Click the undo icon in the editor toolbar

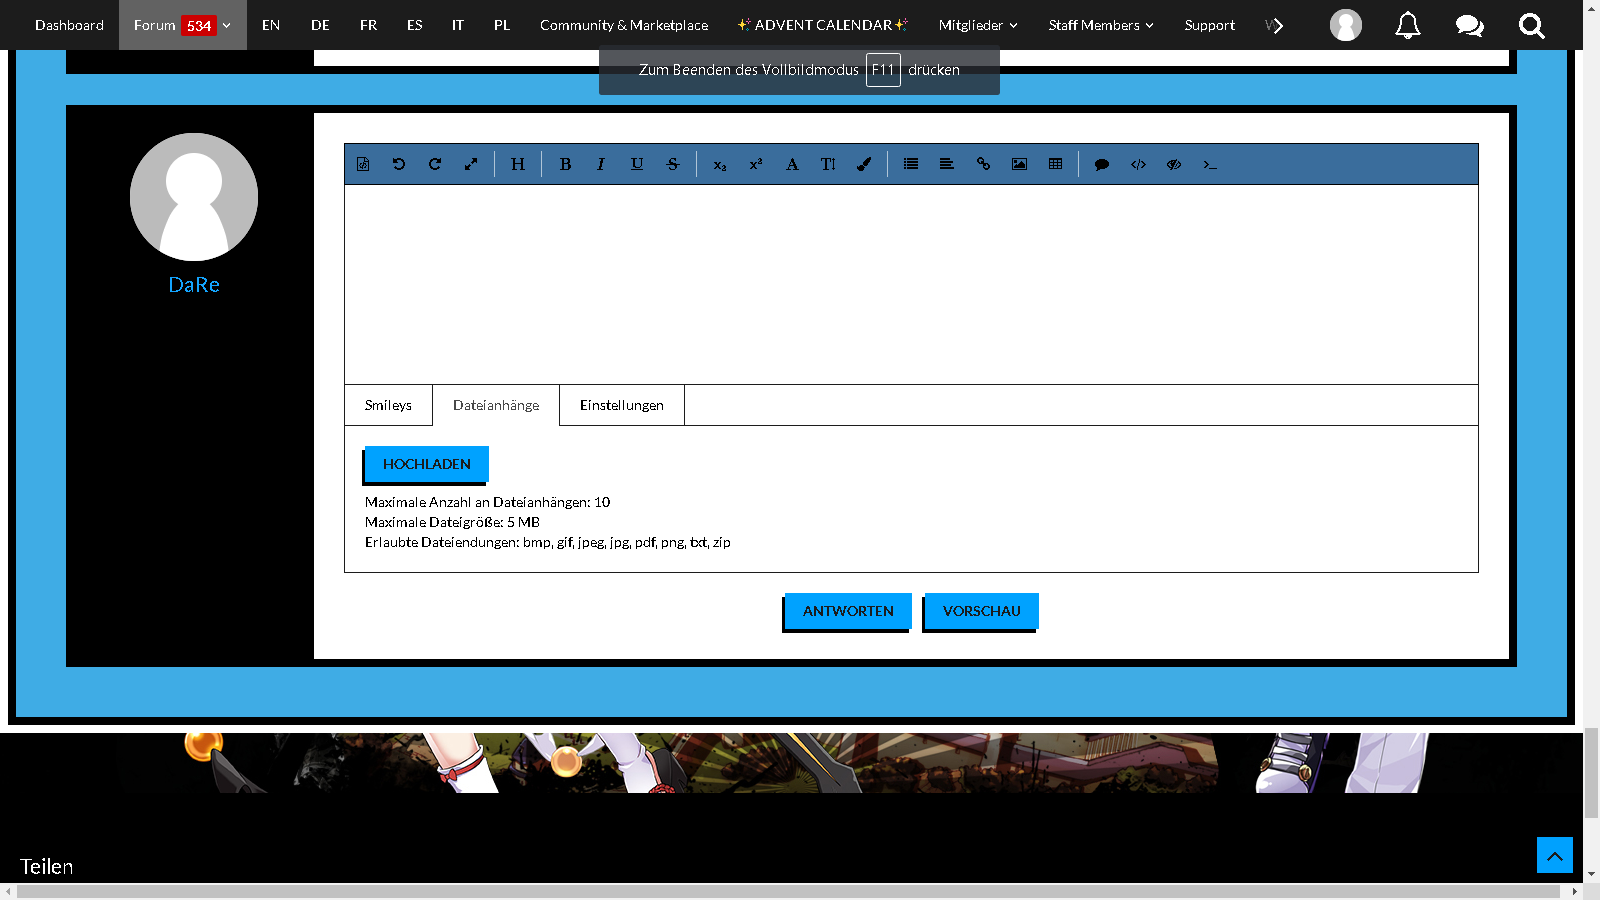click(x=399, y=164)
